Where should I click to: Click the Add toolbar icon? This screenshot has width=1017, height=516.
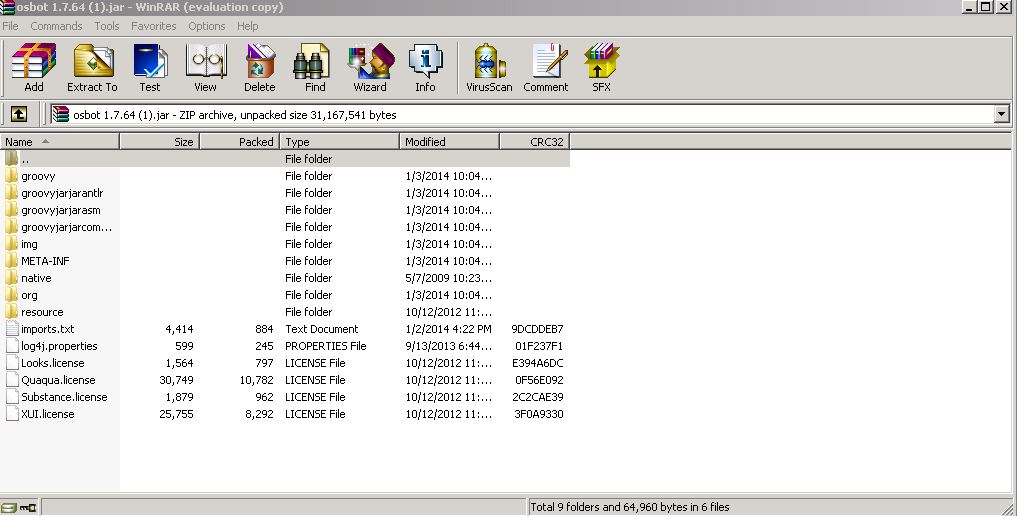click(34, 67)
